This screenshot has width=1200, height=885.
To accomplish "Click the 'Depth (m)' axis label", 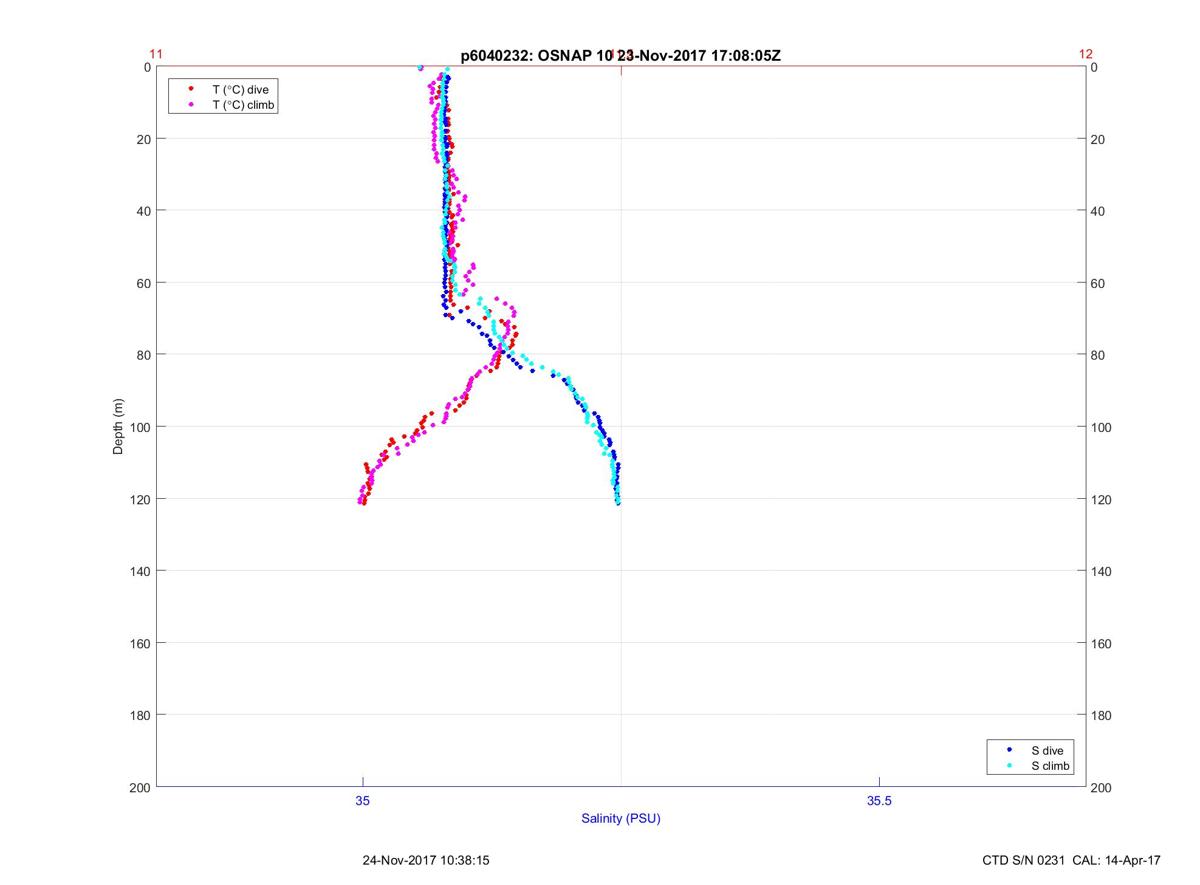I will click(x=118, y=426).
